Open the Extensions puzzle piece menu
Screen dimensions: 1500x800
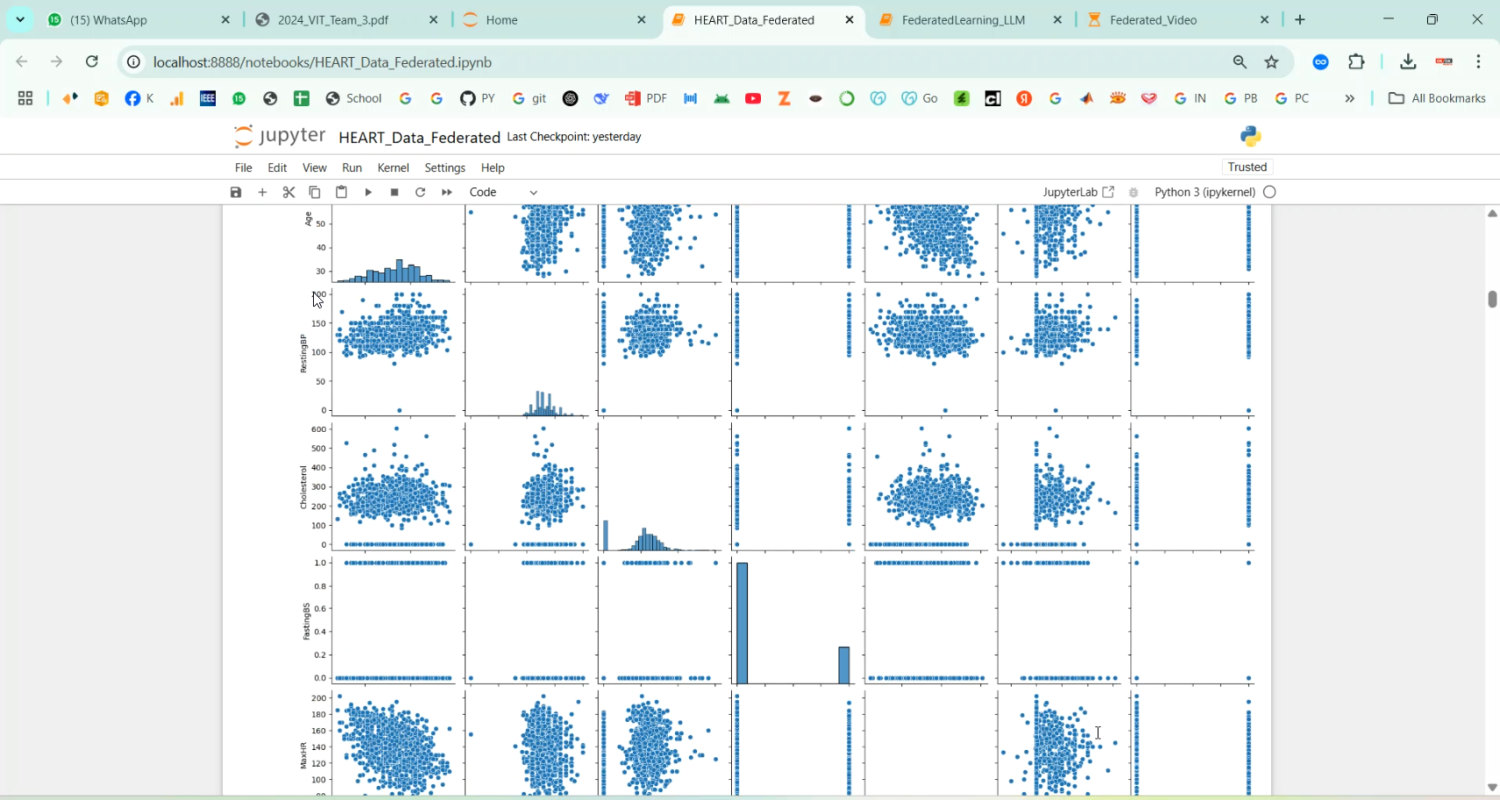pyautogui.click(x=1357, y=62)
